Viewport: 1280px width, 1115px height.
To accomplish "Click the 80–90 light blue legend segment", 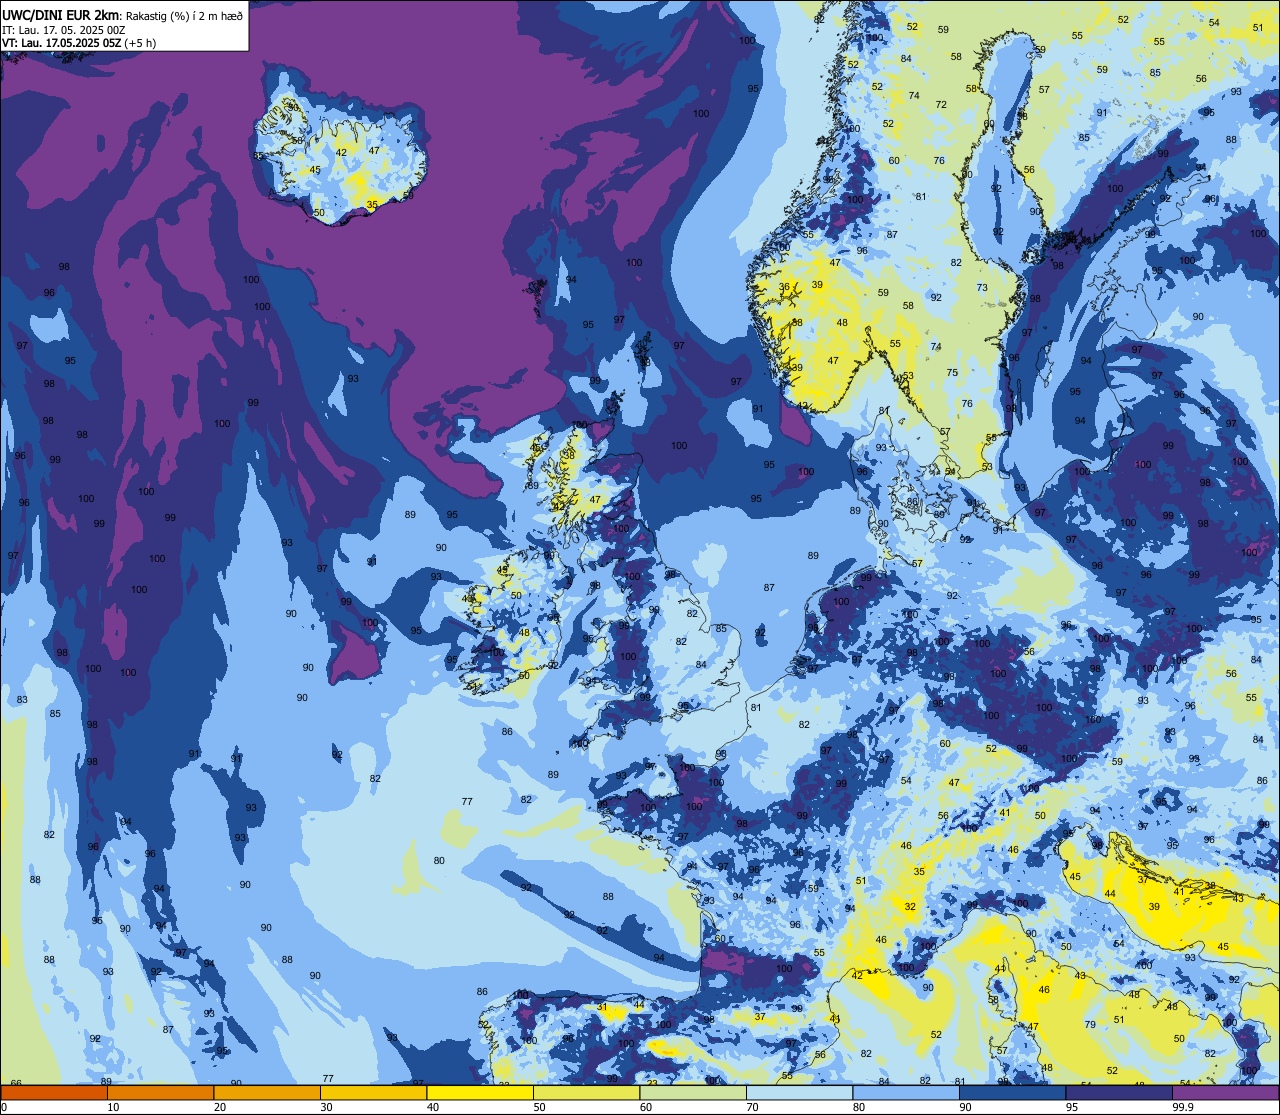I will (906, 1093).
